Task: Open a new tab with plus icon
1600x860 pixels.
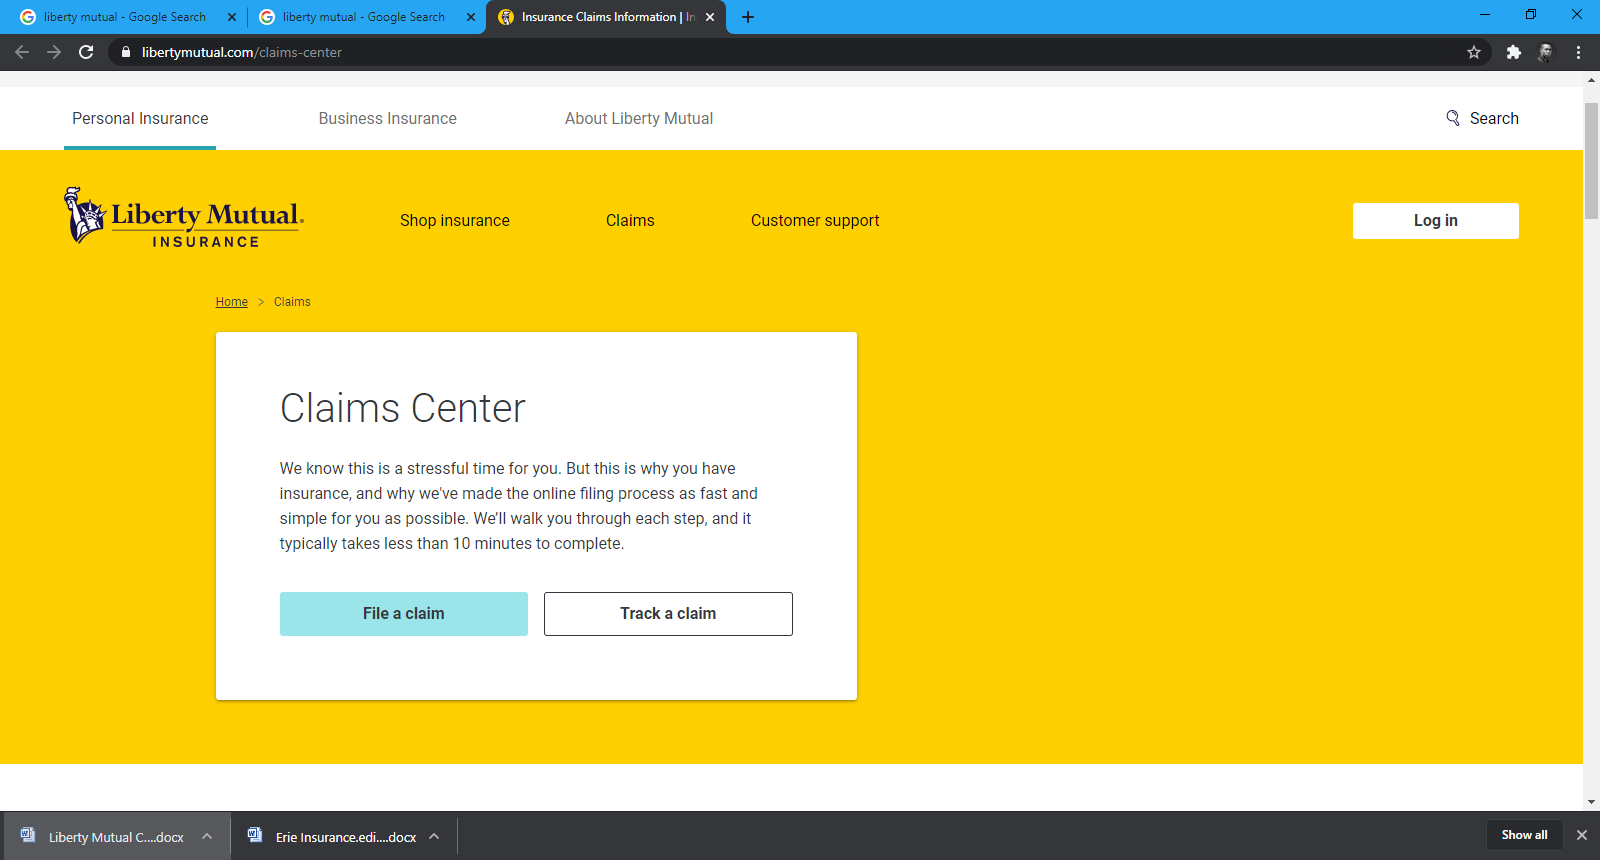Action: pyautogui.click(x=748, y=17)
